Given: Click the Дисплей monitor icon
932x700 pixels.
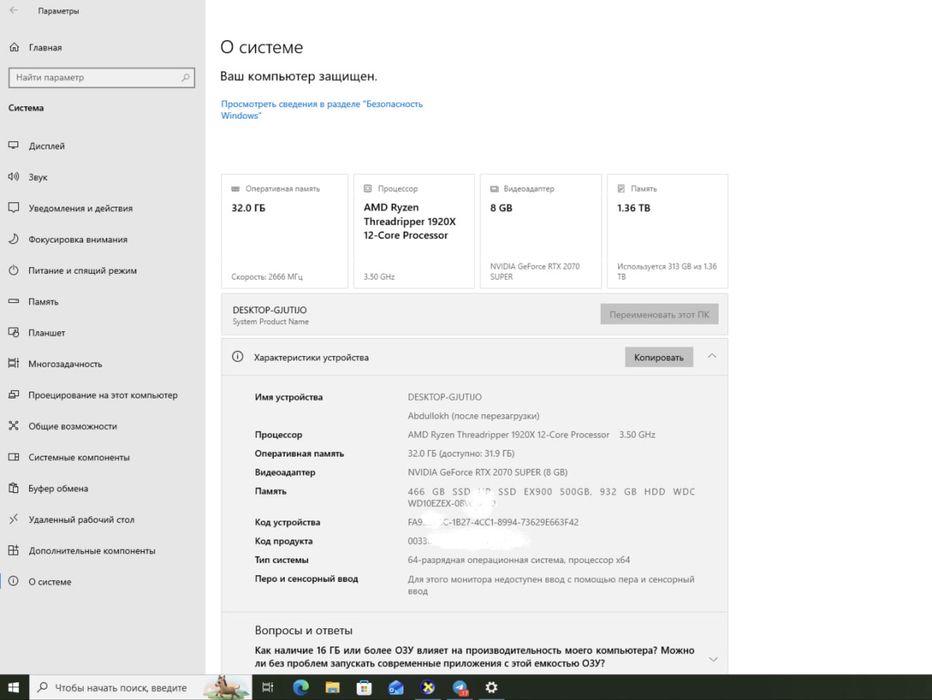Looking at the screenshot, I should point(14,145).
